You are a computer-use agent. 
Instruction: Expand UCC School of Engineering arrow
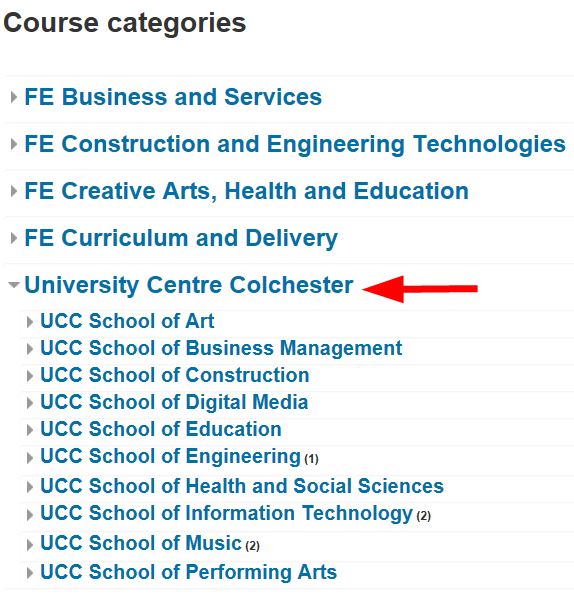click(x=30, y=458)
